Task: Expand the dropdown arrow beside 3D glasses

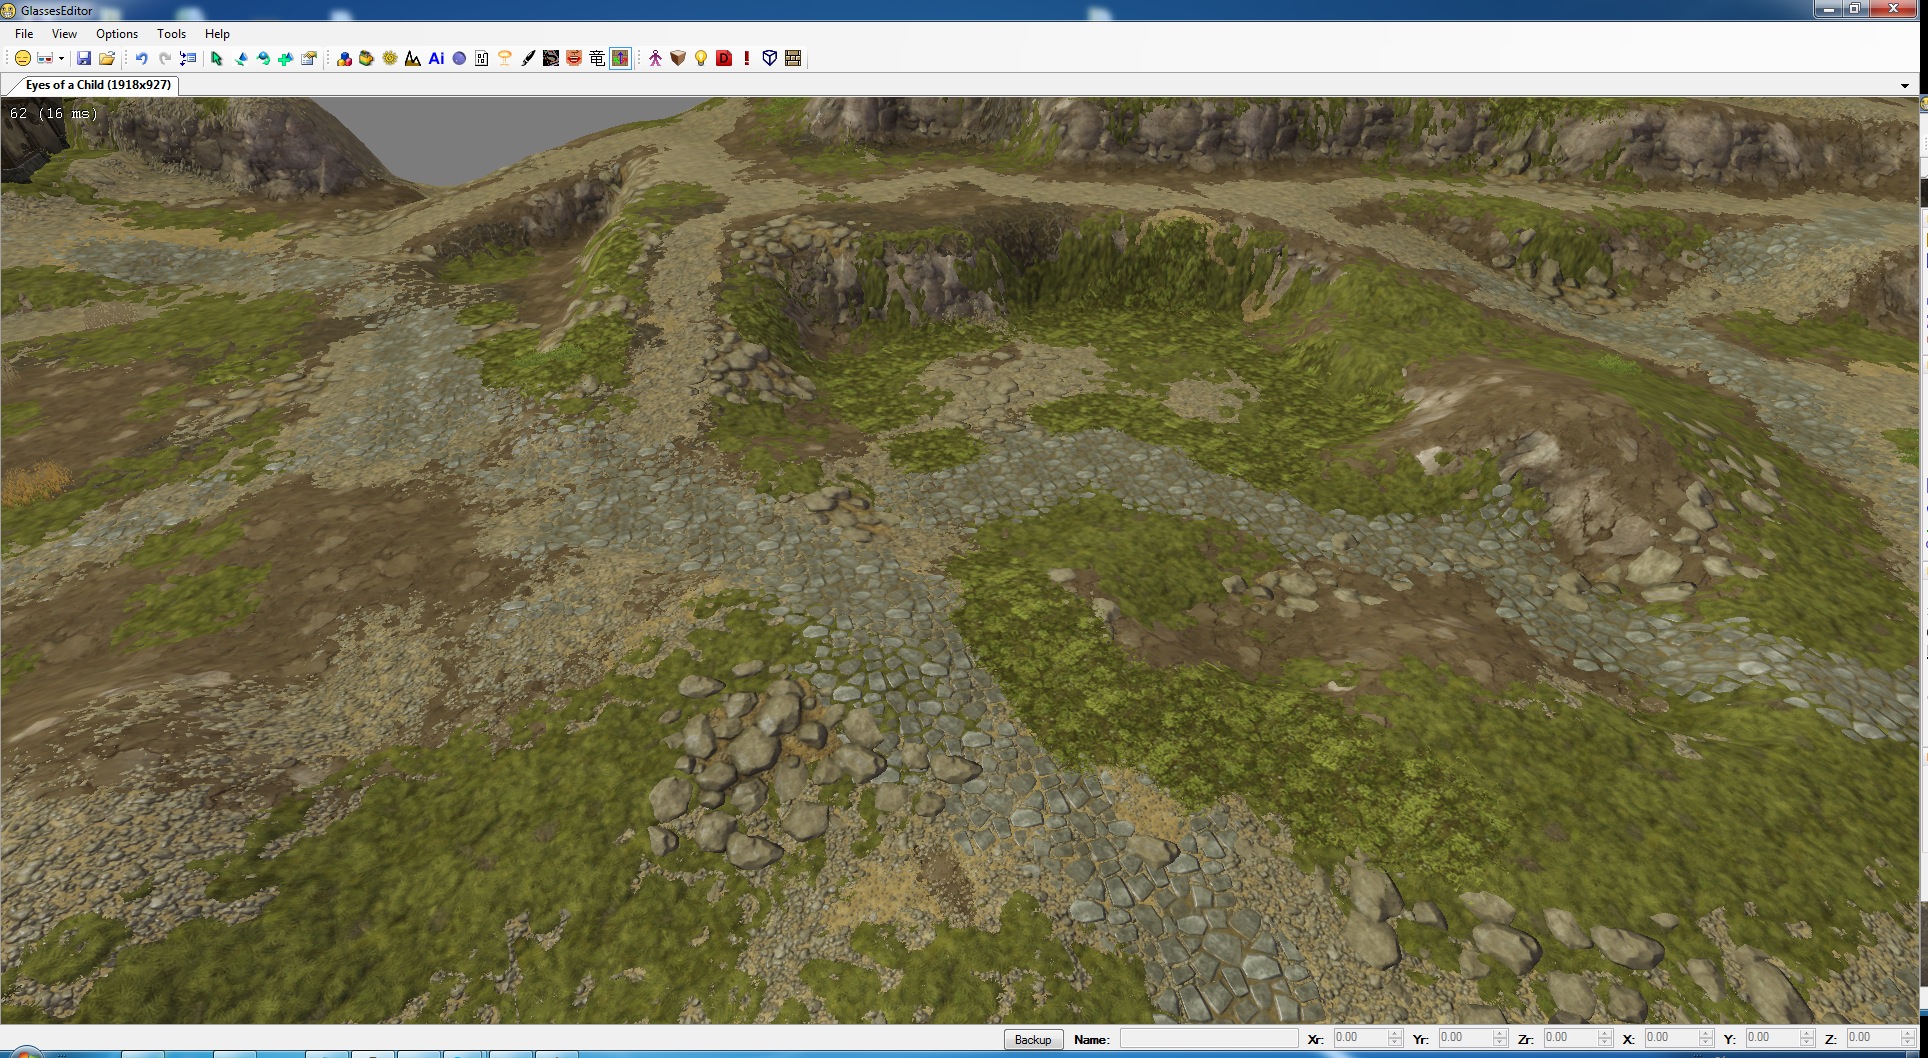Action: (x=61, y=59)
